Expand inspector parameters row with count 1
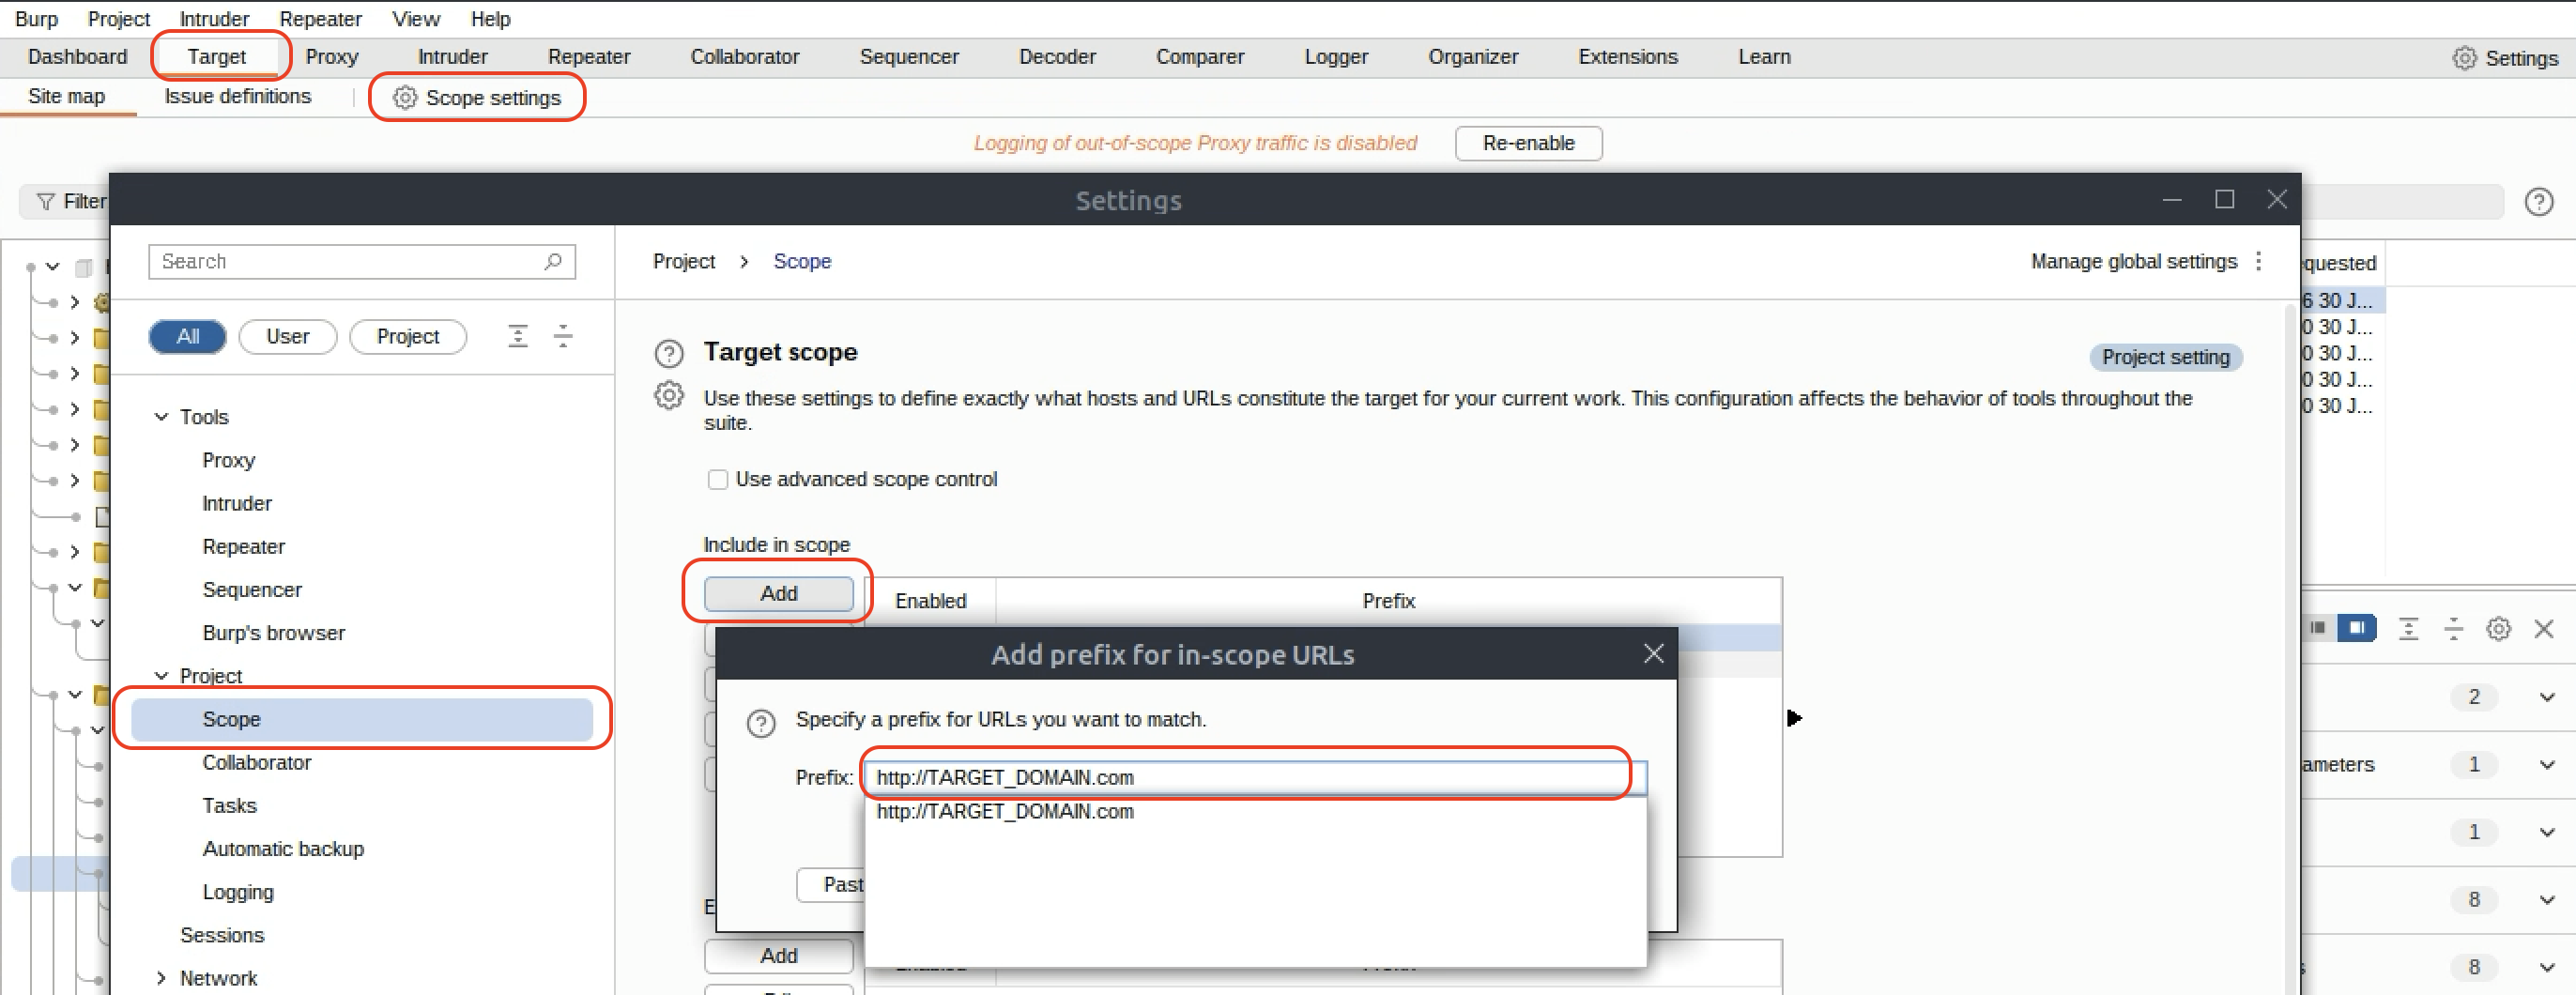 2546,765
